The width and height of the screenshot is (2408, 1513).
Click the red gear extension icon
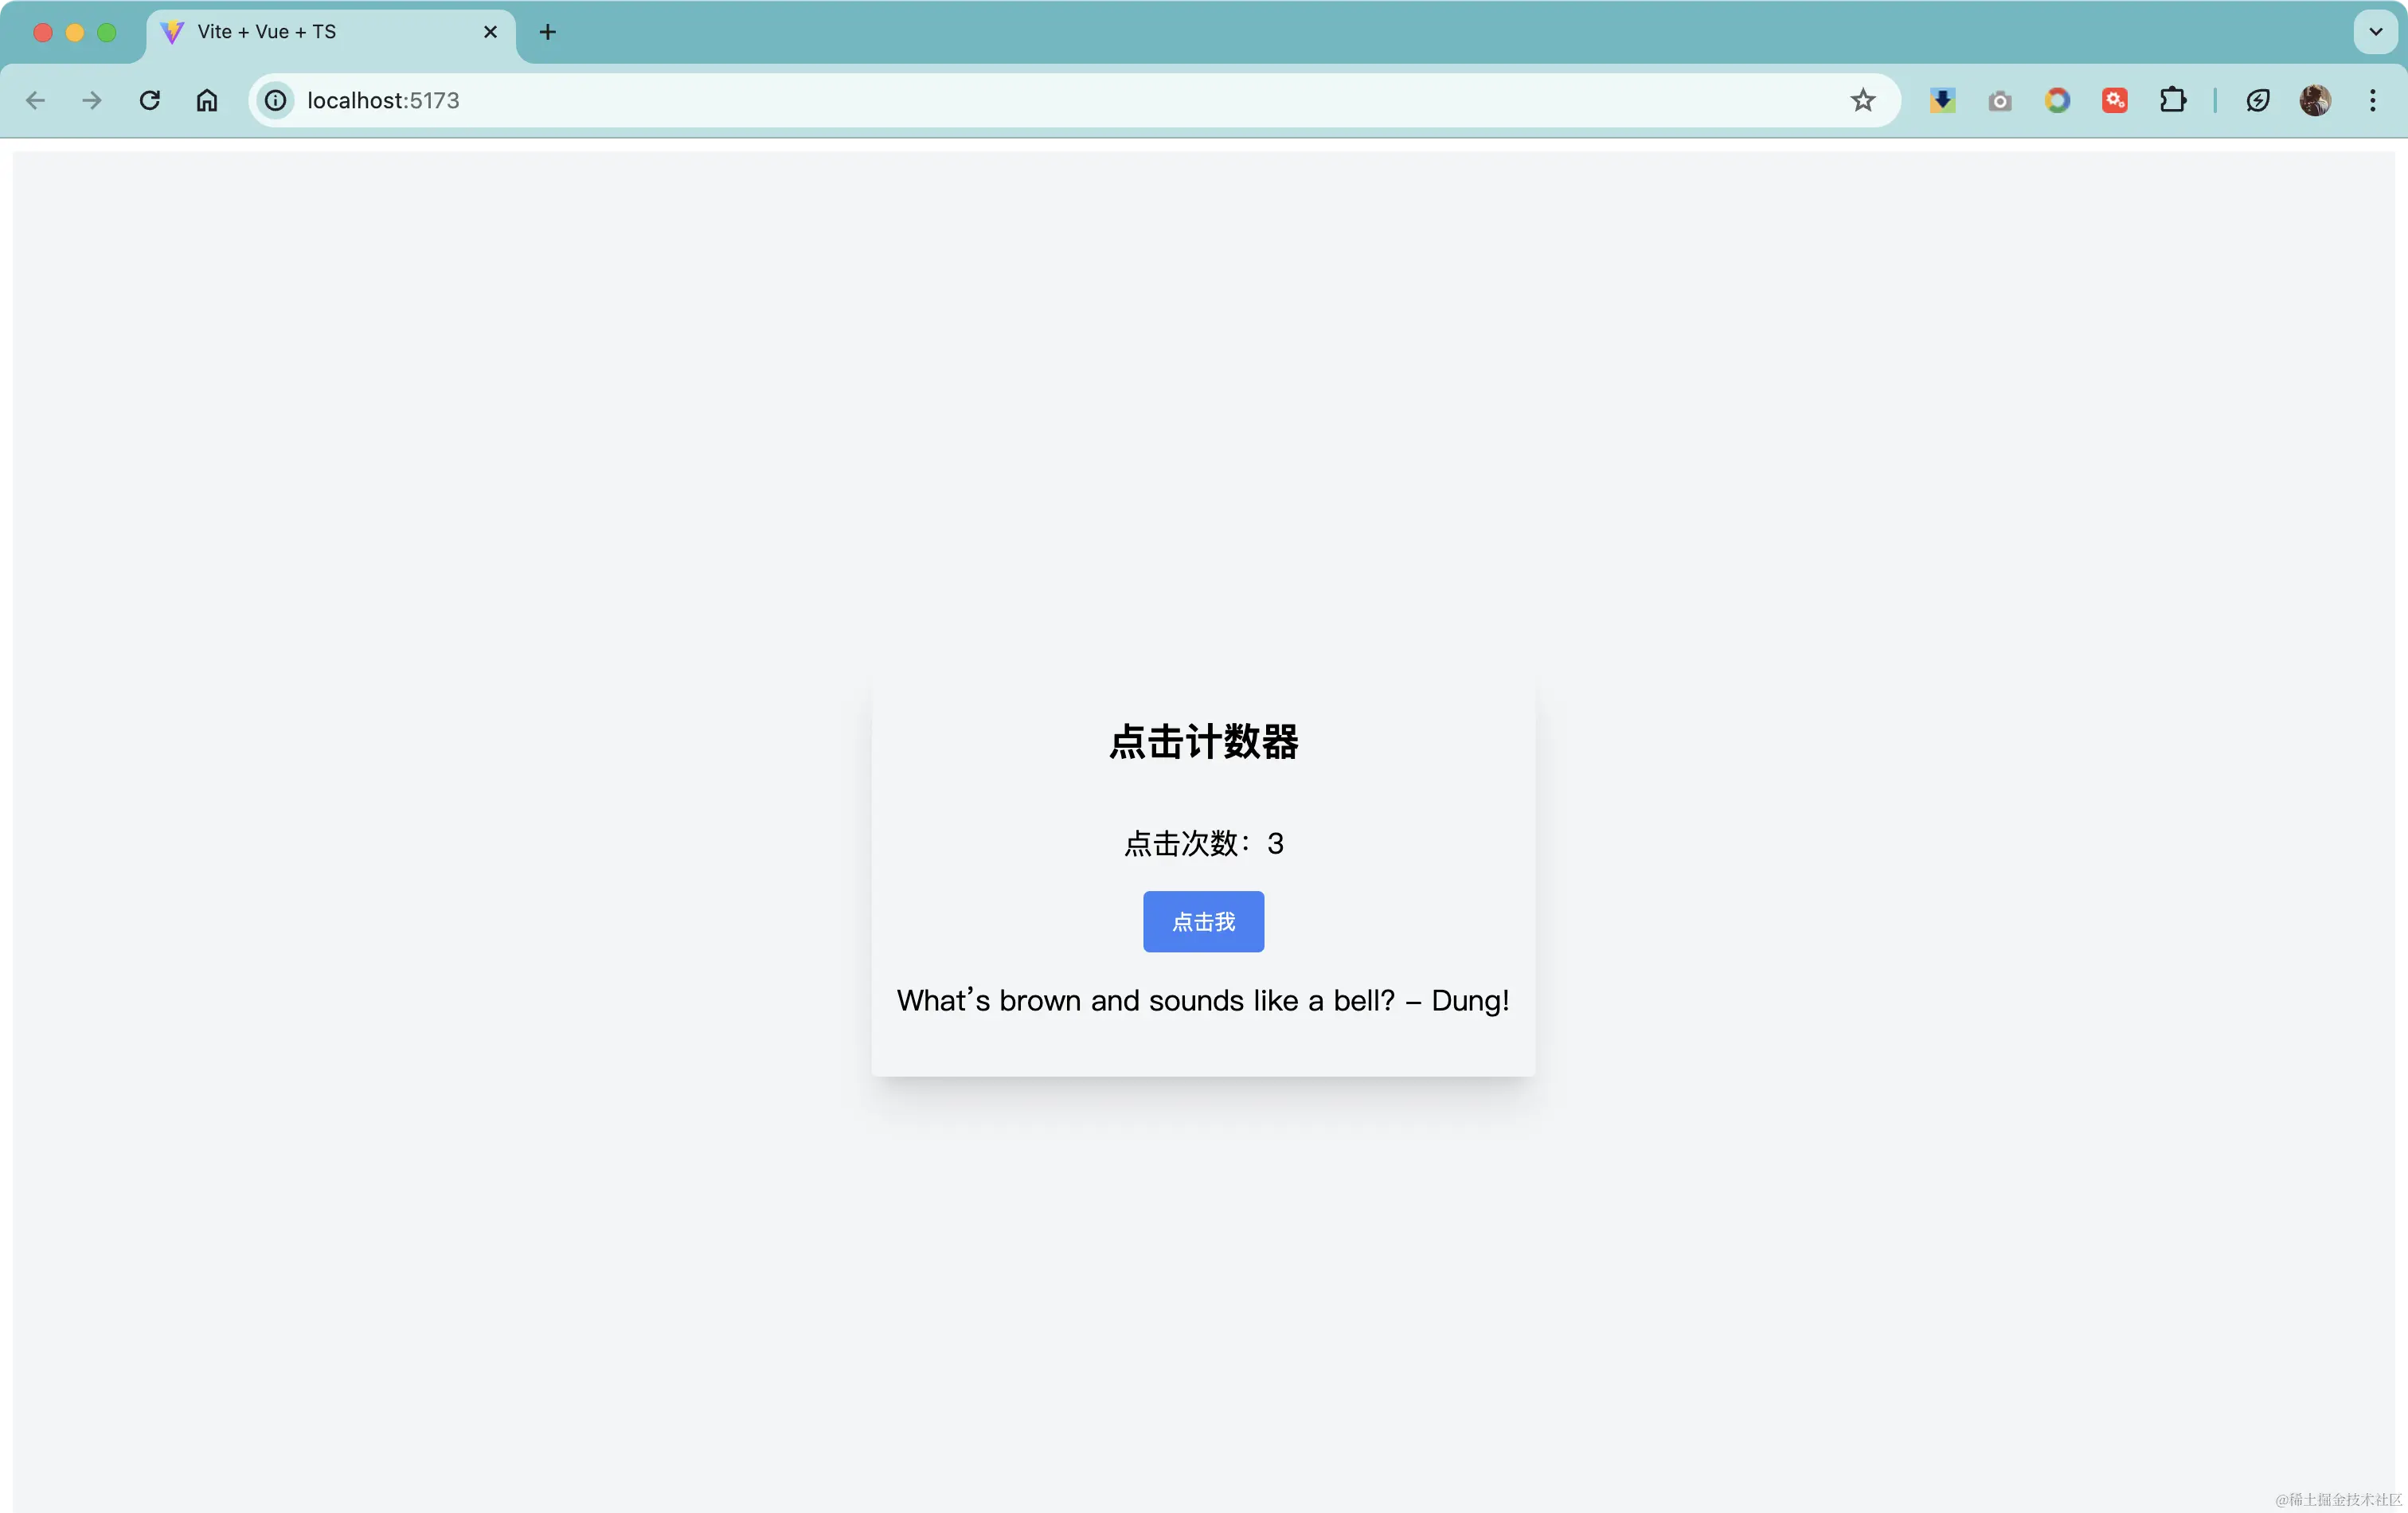[2114, 100]
